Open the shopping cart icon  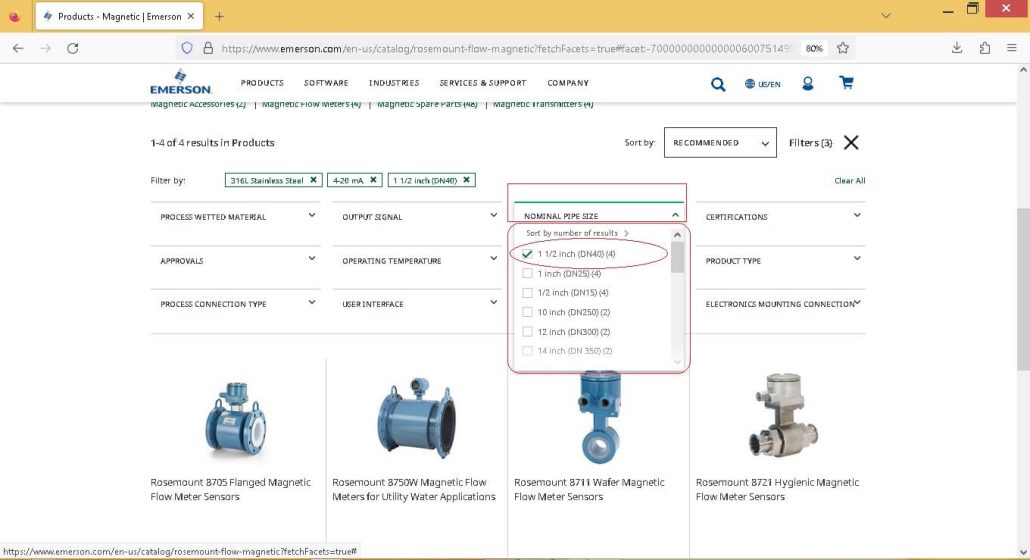coord(846,83)
